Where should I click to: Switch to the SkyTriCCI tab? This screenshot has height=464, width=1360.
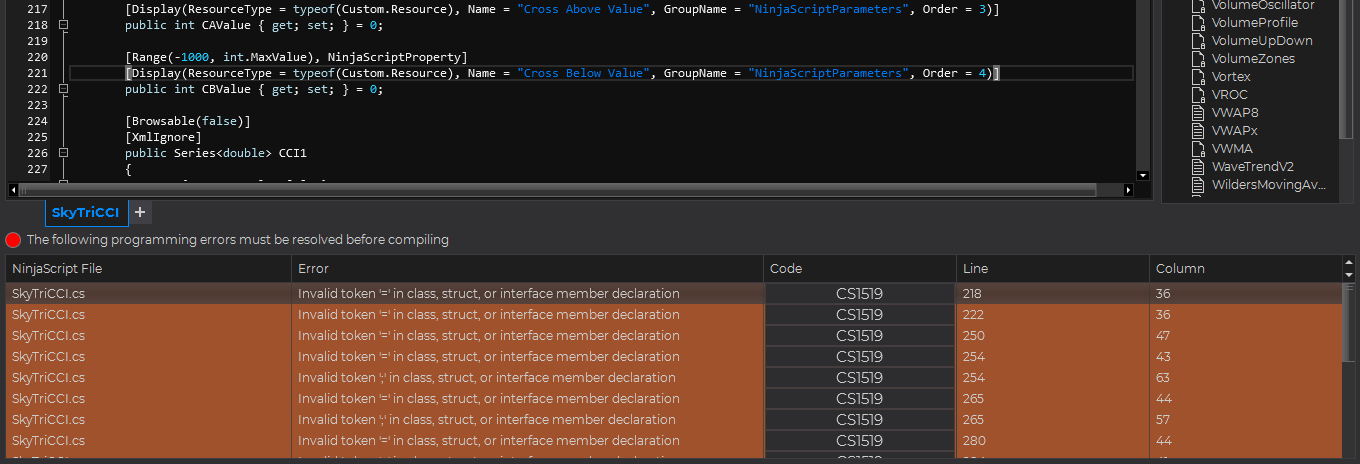pyautogui.click(x=86, y=213)
